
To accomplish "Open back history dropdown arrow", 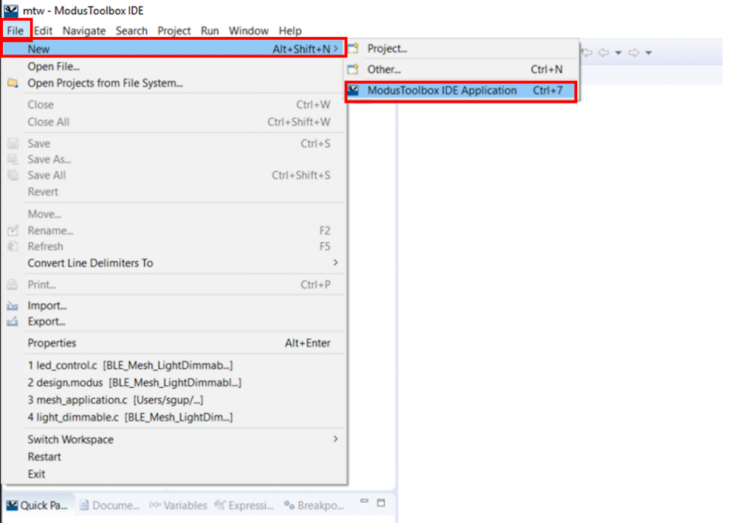I will (618, 53).
